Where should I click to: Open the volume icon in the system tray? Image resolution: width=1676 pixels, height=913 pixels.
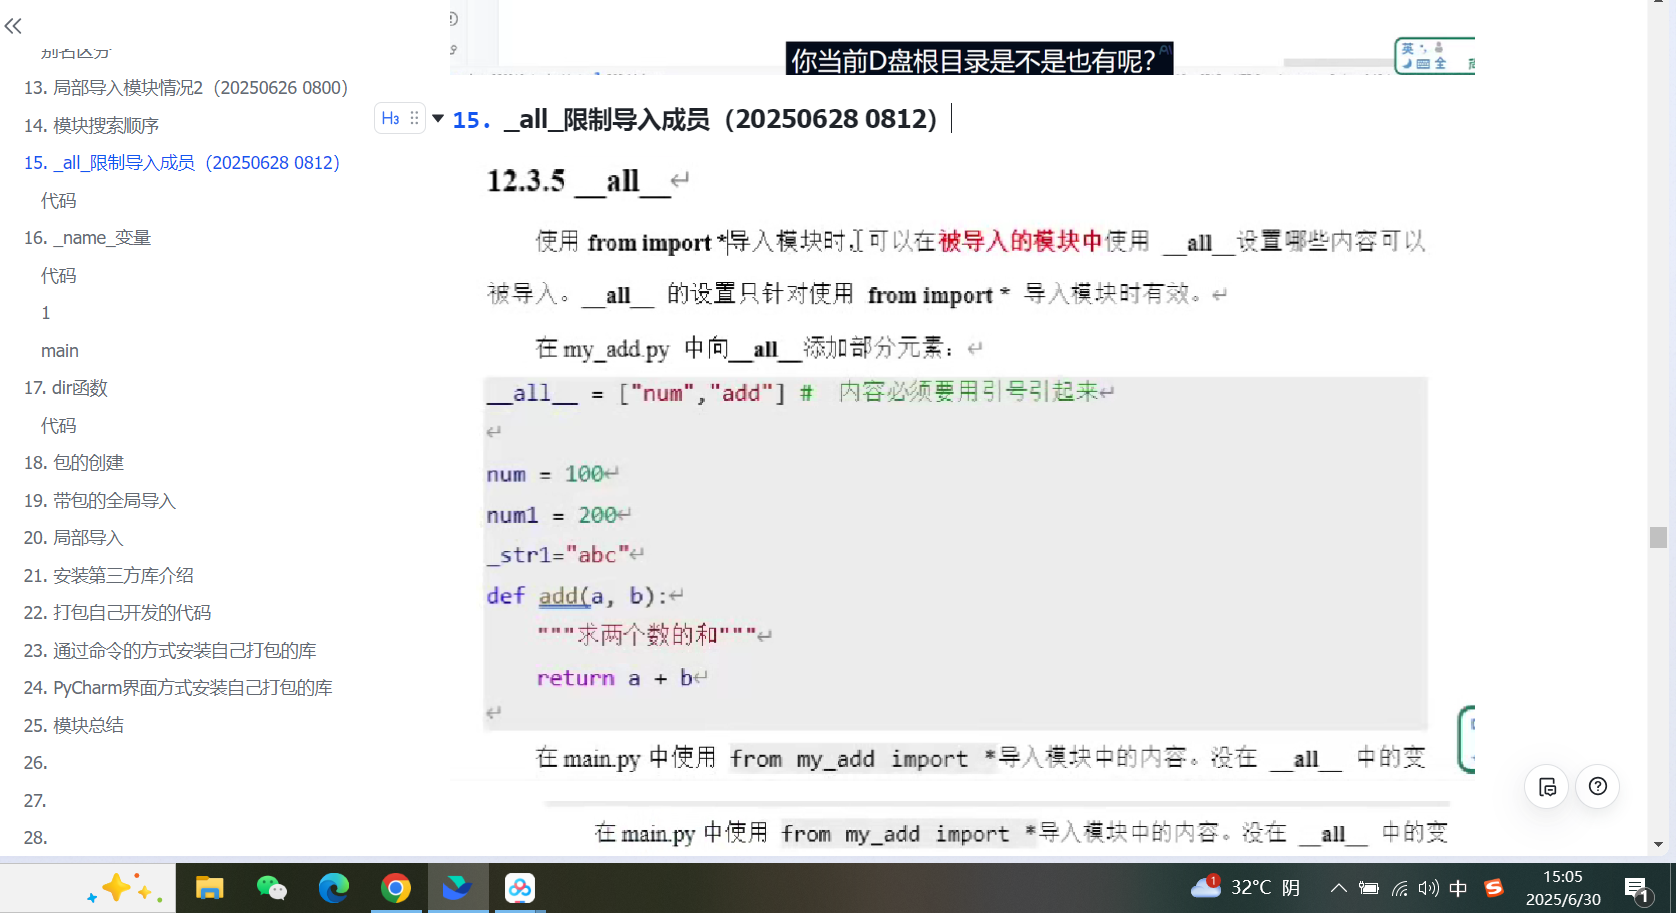[x=1428, y=888]
